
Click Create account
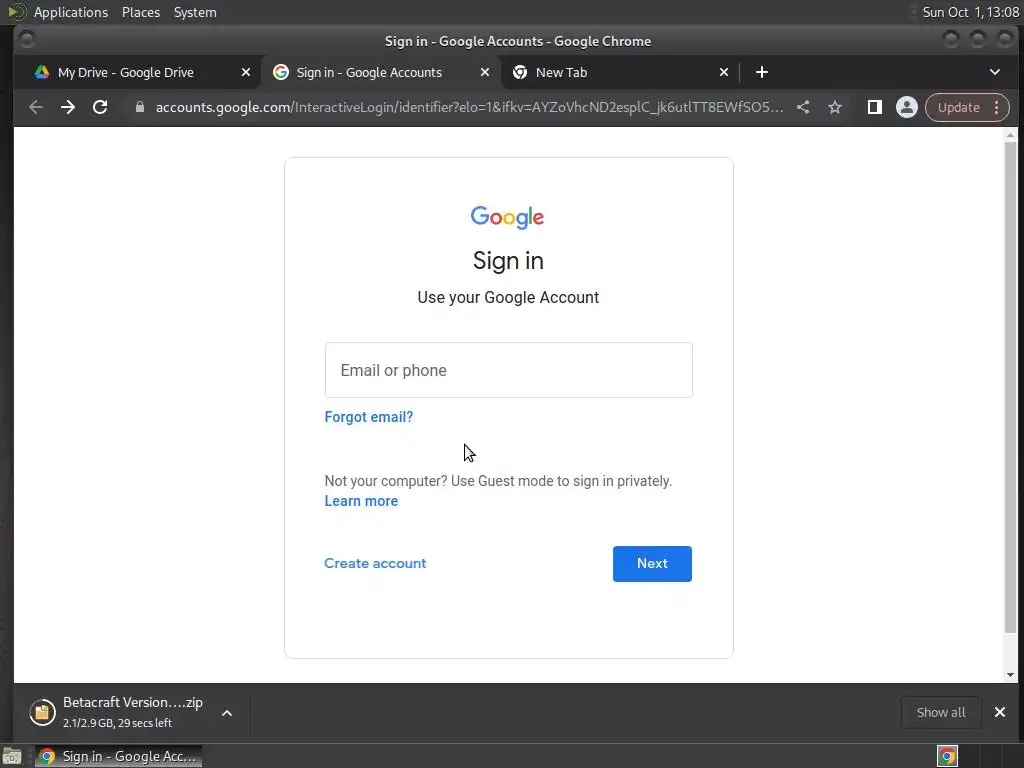[x=375, y=563]
